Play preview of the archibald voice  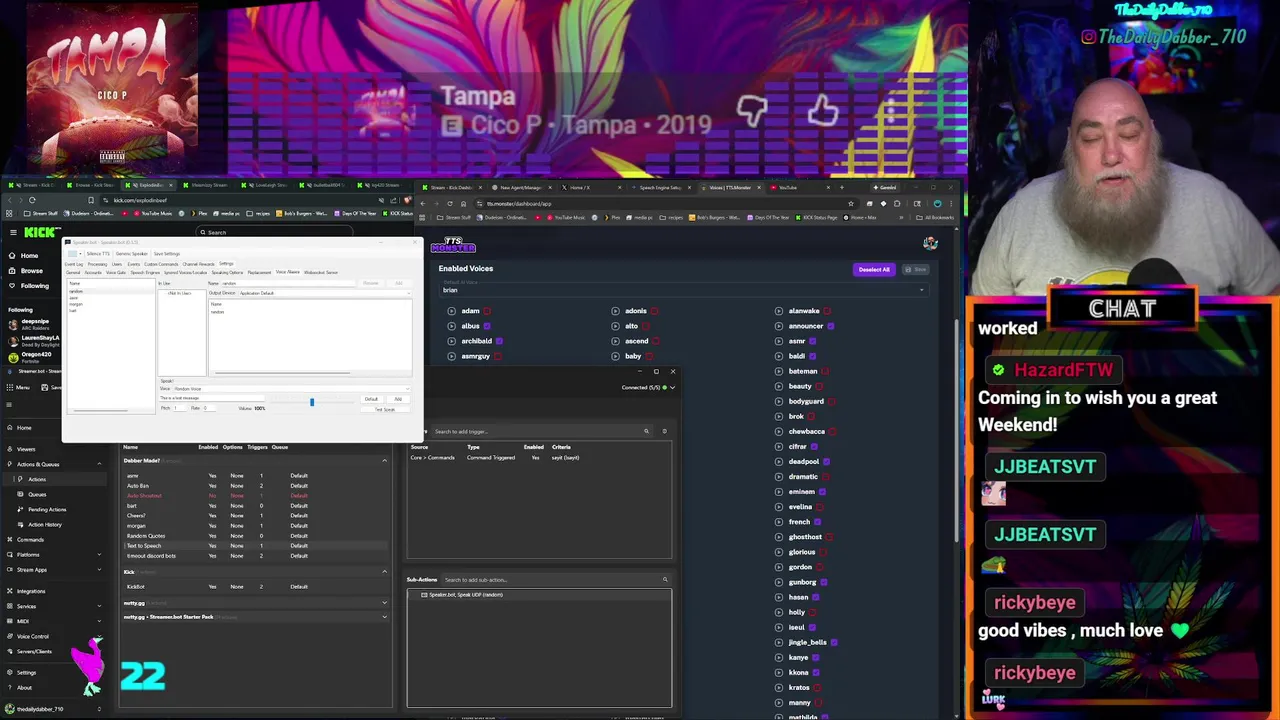(451, 341)
